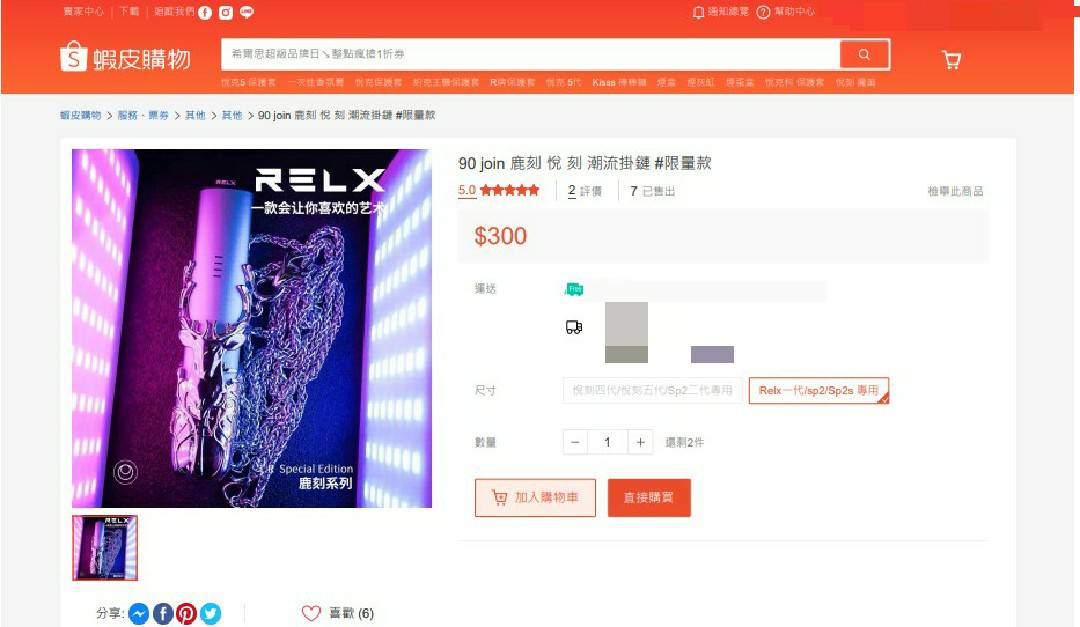Screen dimensions: 1080x627
Task: Click the orange search magnifier button
Action: (864, 54)
